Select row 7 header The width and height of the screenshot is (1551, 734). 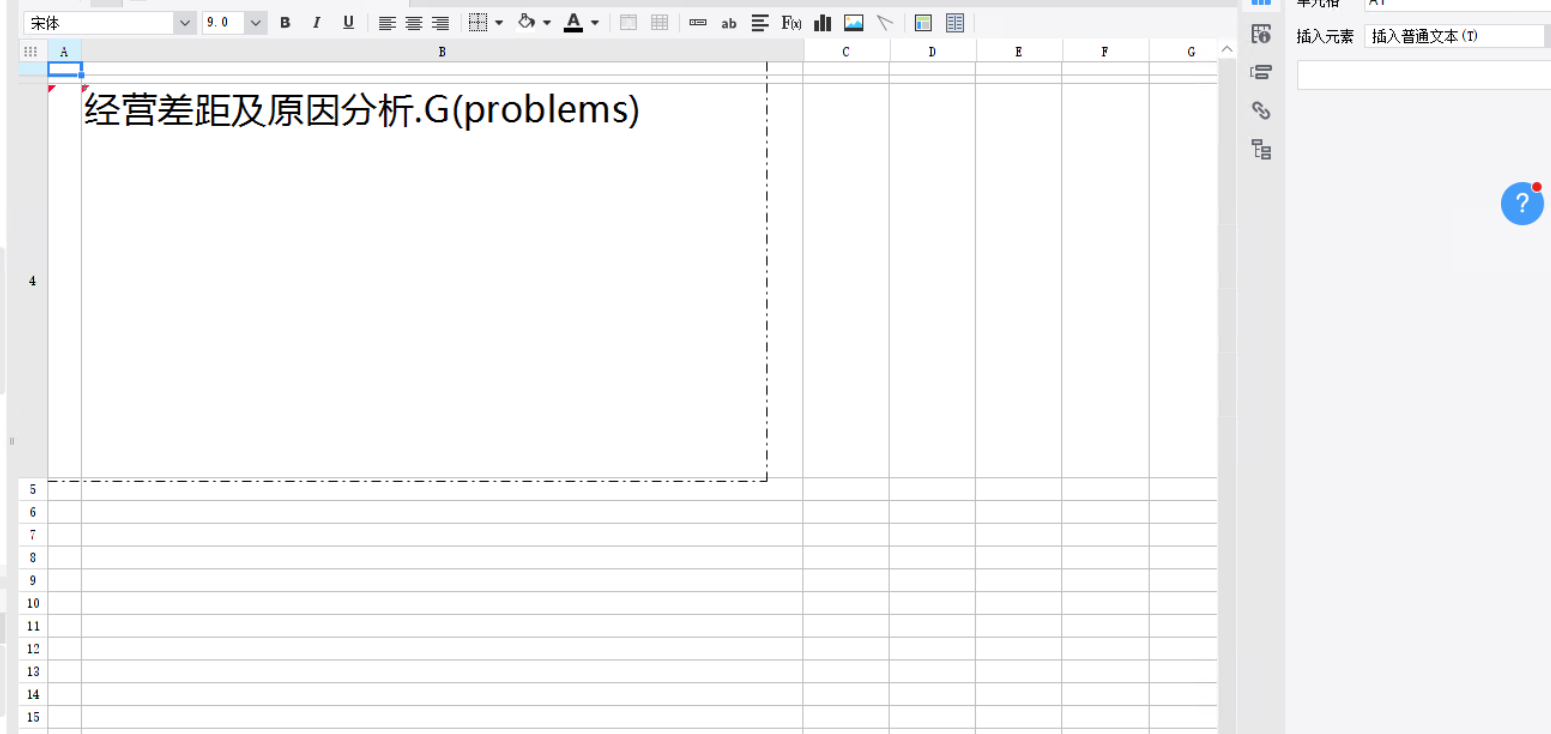[33, 535]
